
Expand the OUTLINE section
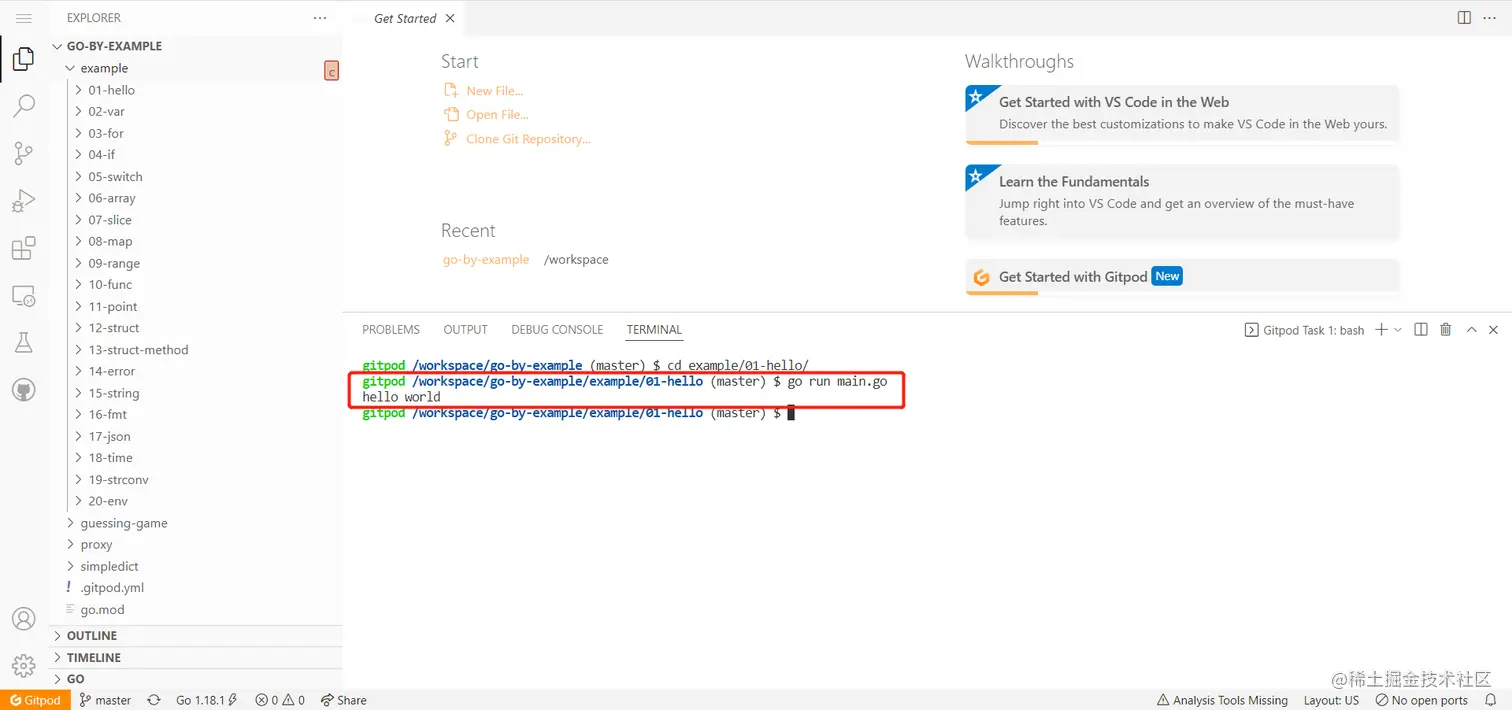point(196,636)
